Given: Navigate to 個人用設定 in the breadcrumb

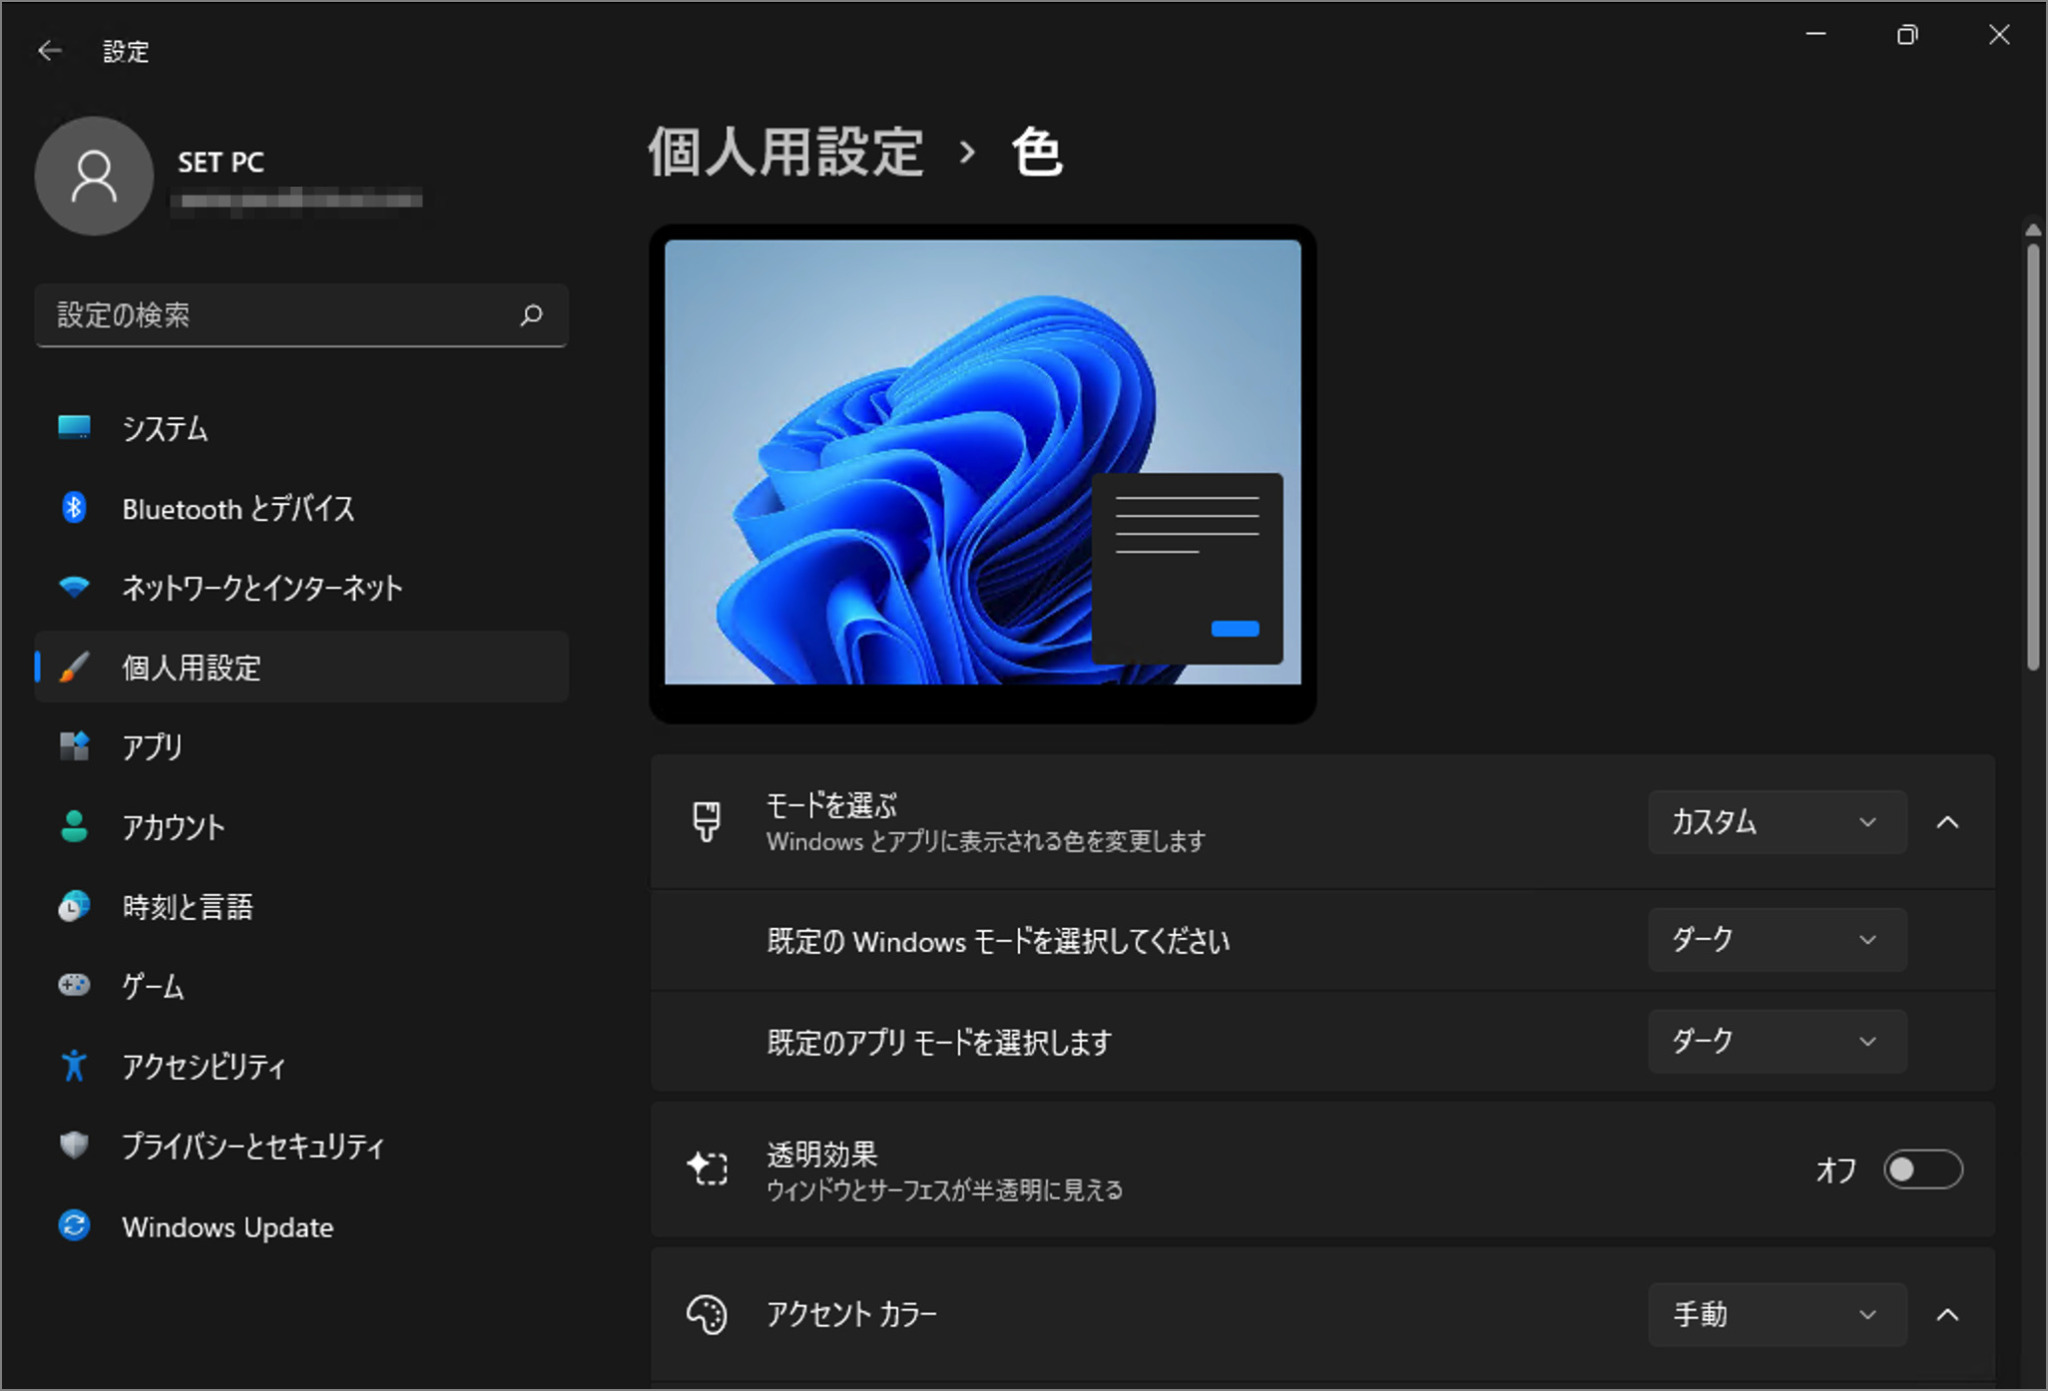Looking at the screenshot, I should (x=785, y=152).
